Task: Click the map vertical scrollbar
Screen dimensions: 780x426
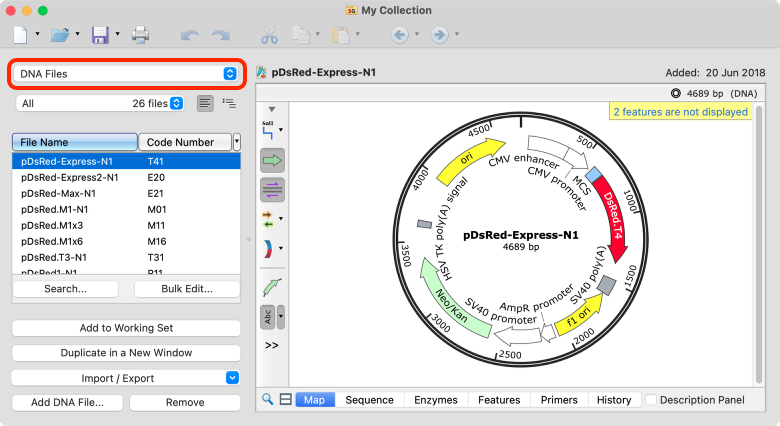Action: coord(759,244)
